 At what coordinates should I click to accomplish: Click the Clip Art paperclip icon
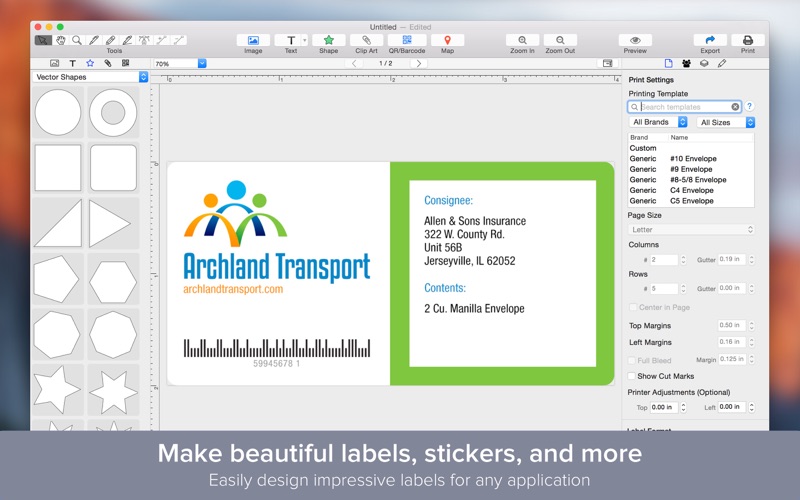pos(367,40)
